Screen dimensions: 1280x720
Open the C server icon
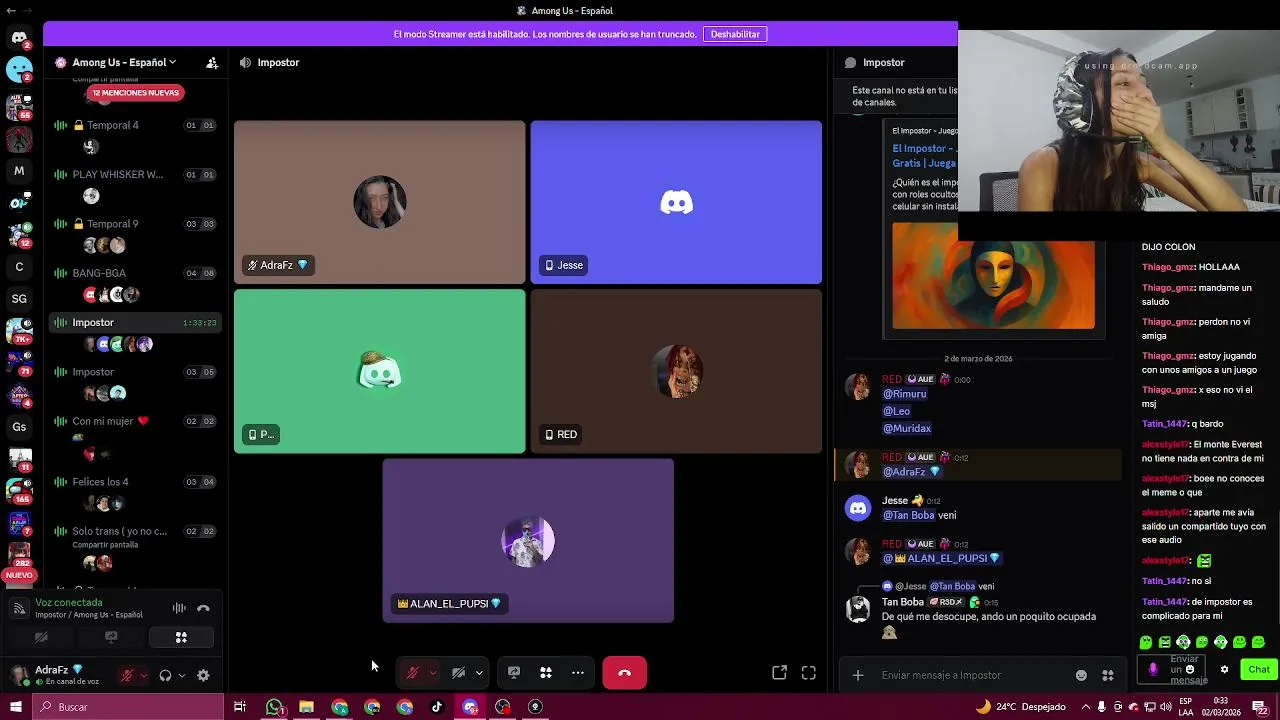tap(19, 267)
